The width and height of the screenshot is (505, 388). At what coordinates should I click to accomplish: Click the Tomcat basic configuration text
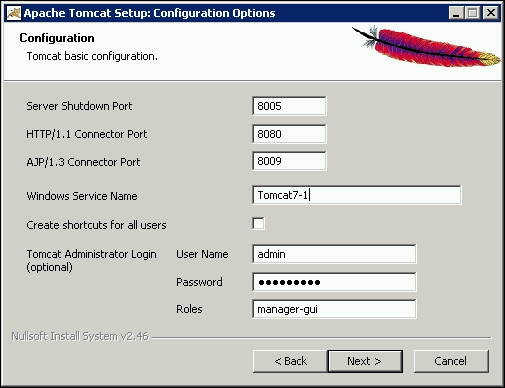[x=92, y=56]
